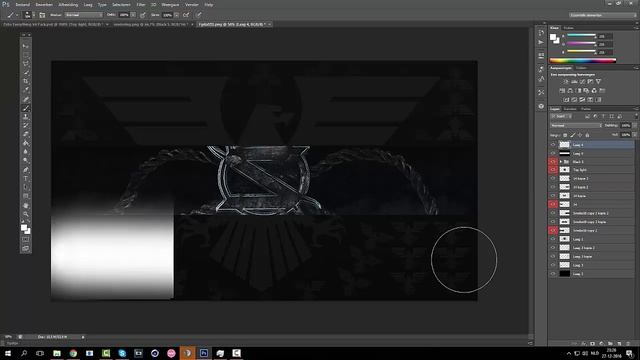Viewport: 640px width, 360px height.
Task: Open the layer filter kind dropdown
Action: coord(561,117)
